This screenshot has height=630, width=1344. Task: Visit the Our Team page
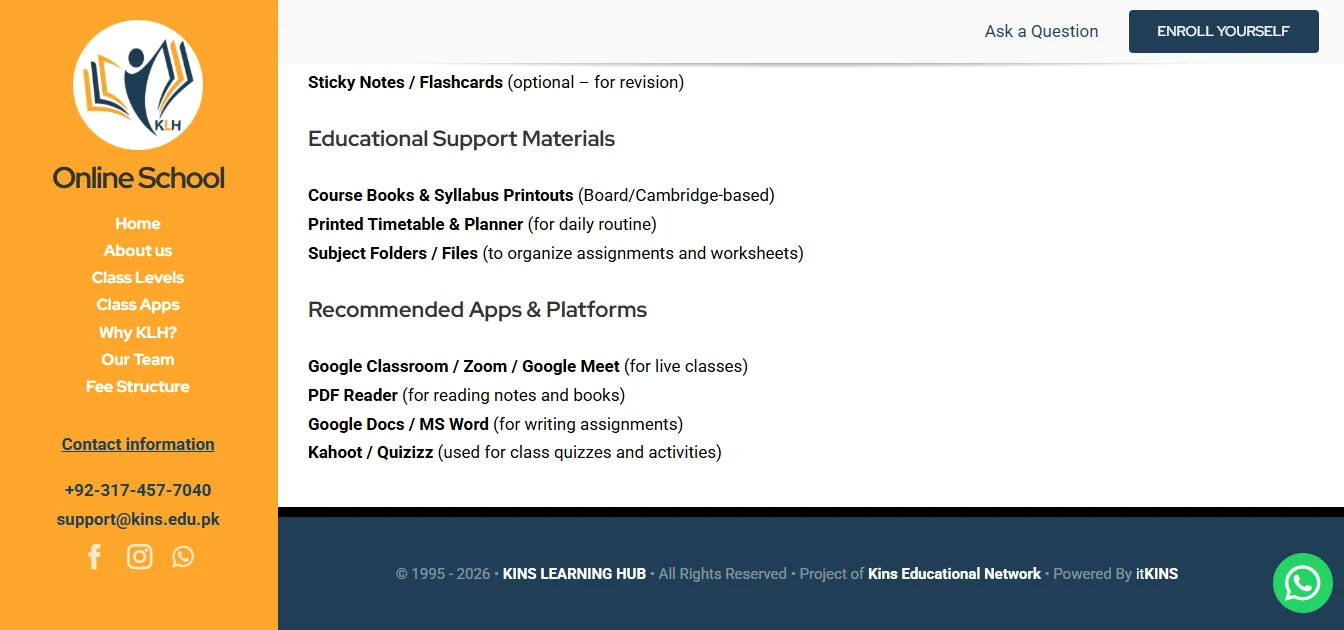[137, 358]
